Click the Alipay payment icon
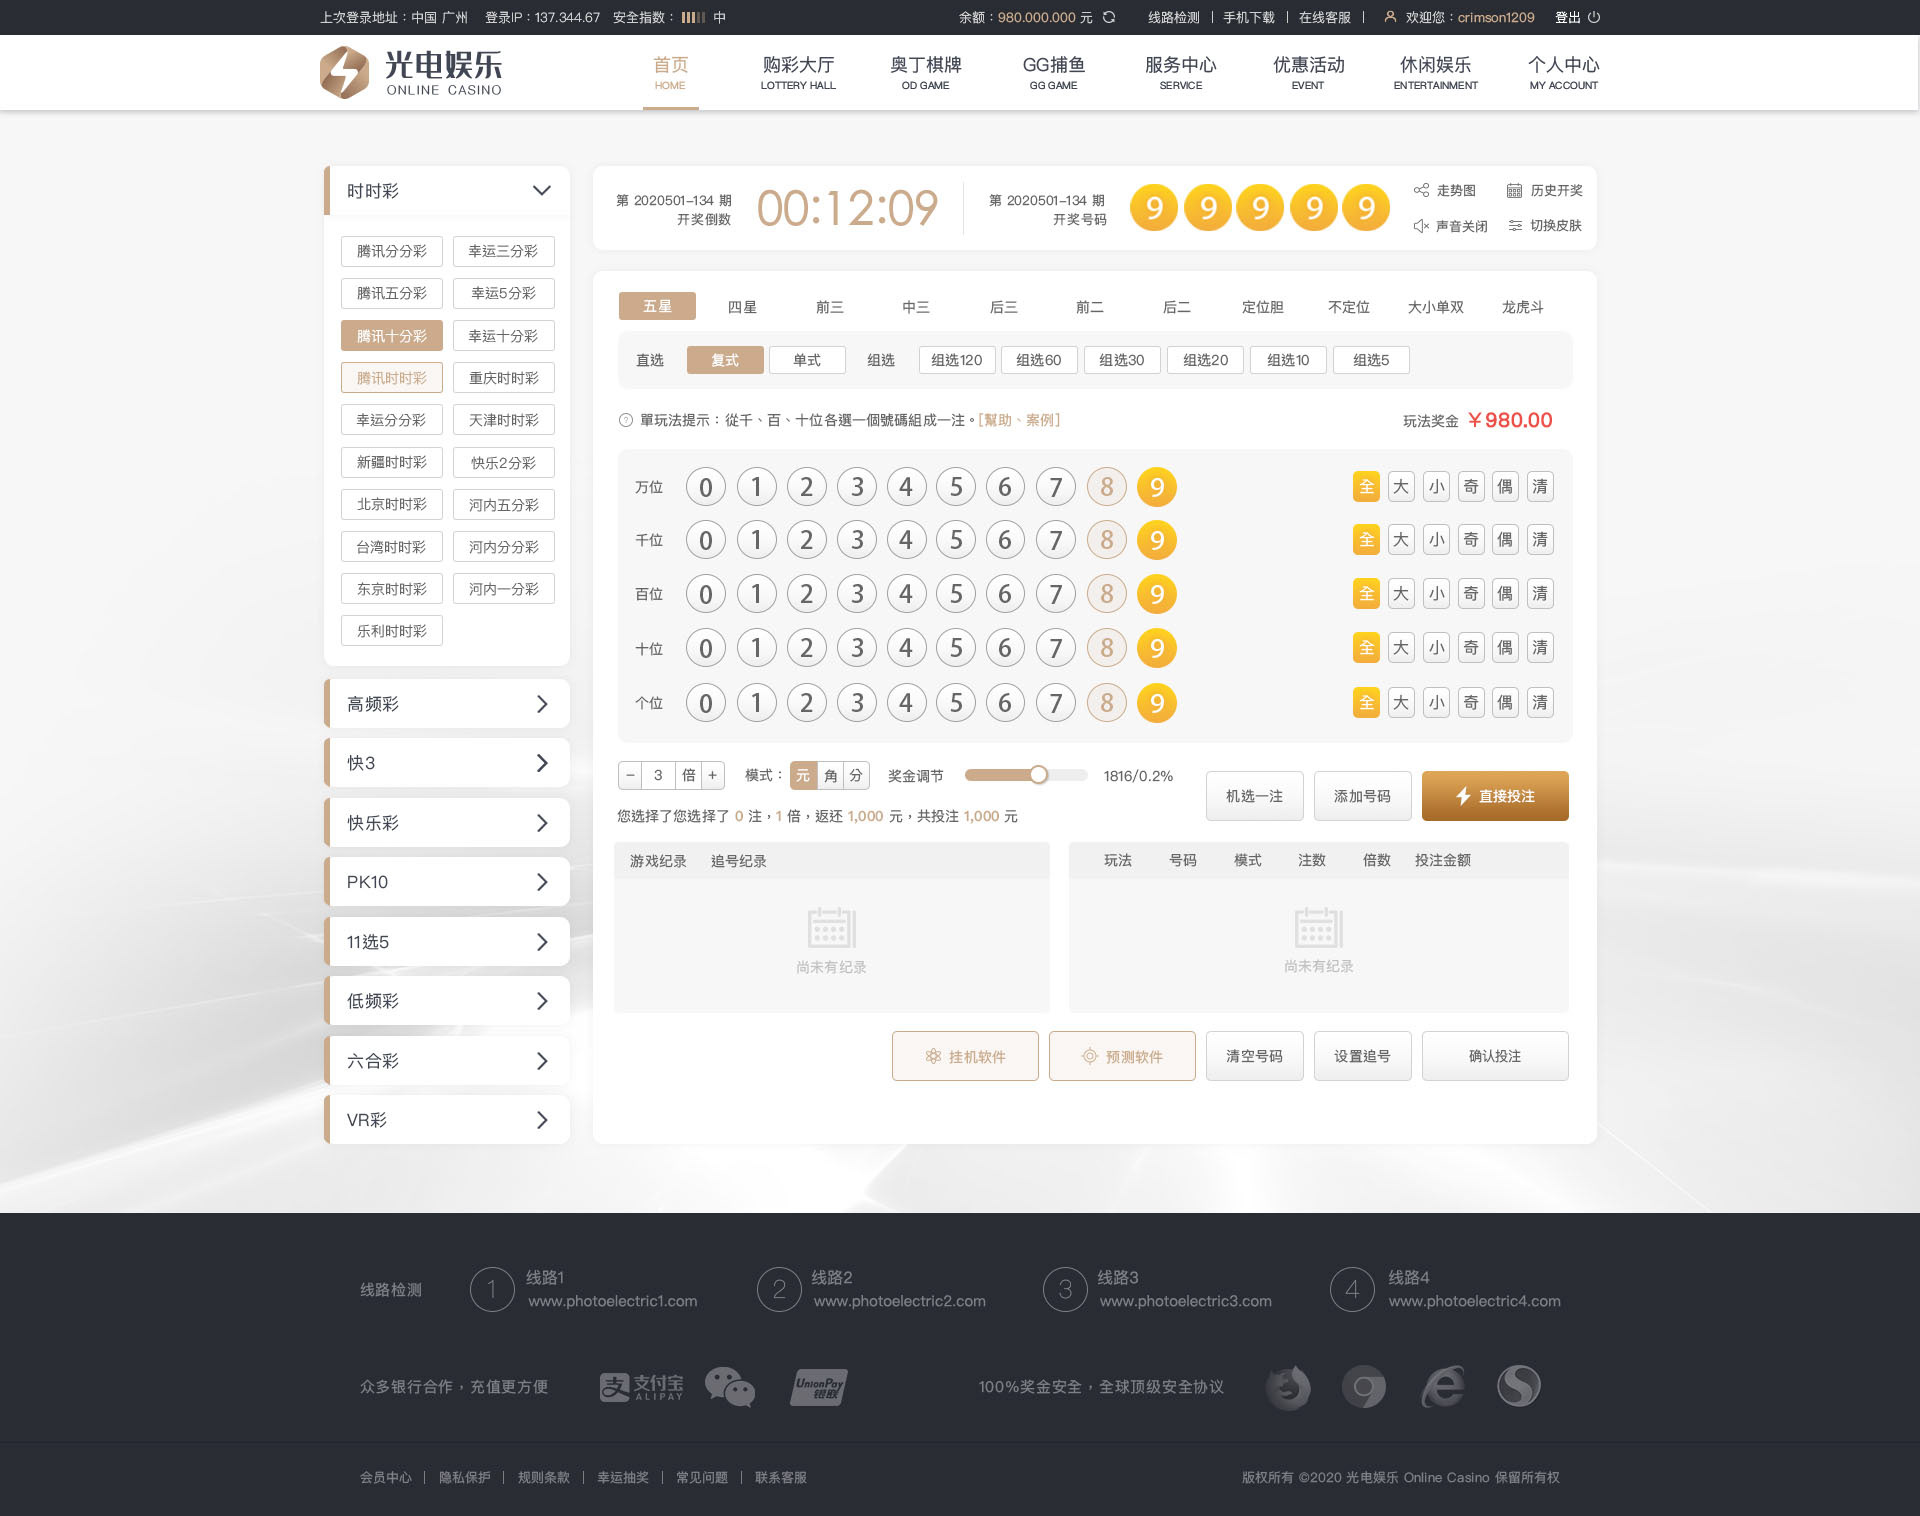 point(642,1387)
